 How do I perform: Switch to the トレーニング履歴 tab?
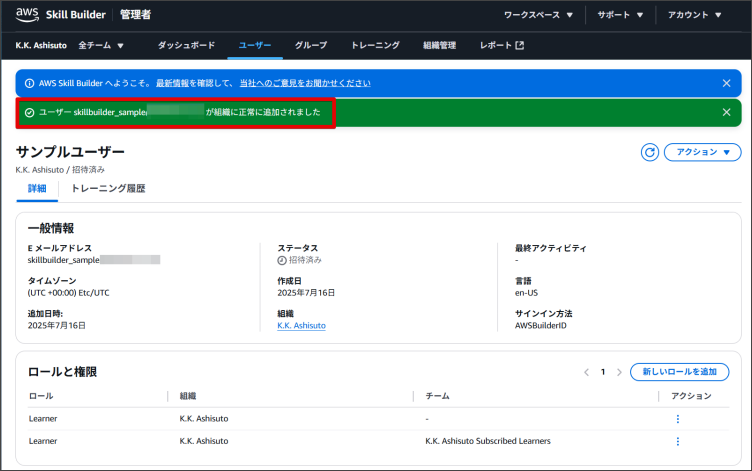(108, 188)
